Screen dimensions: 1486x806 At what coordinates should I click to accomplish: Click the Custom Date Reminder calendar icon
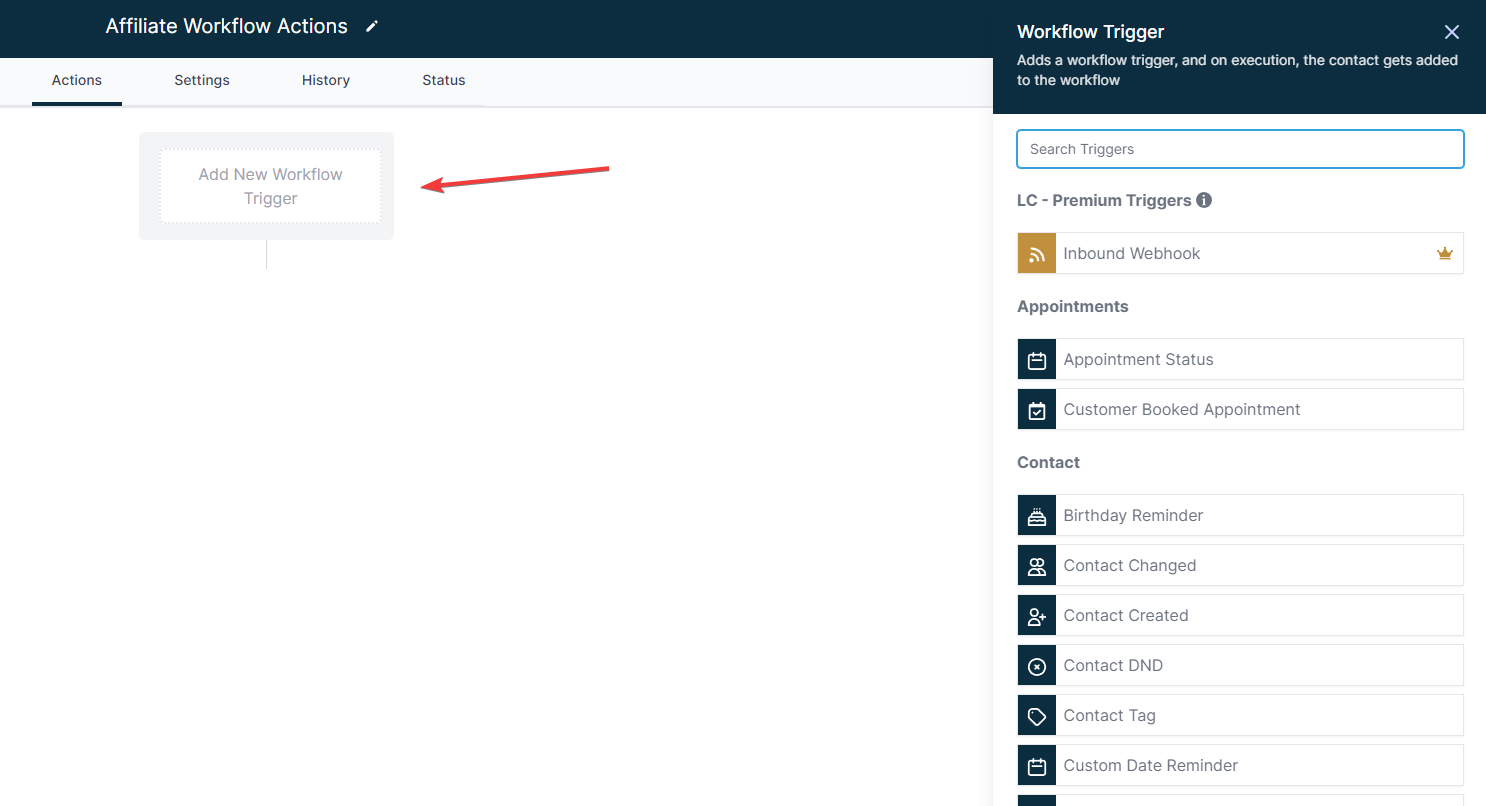pyautogui.click(x=1037, y=765)
